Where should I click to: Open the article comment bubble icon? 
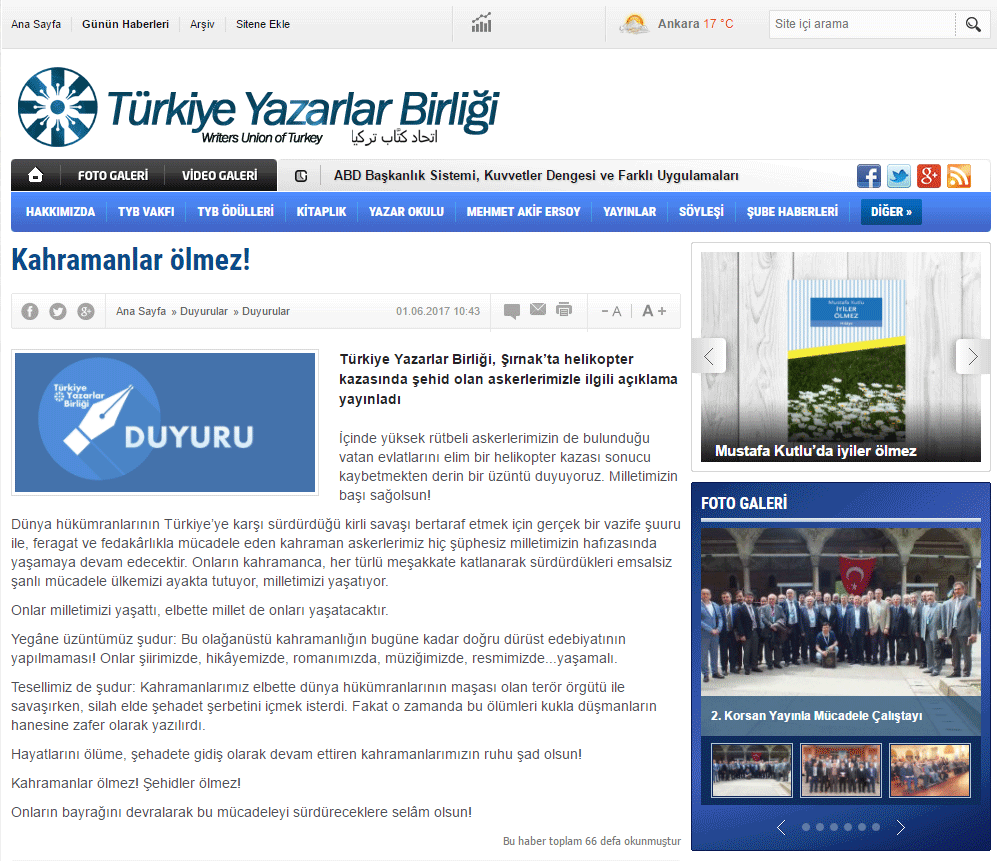coord(512,311)
